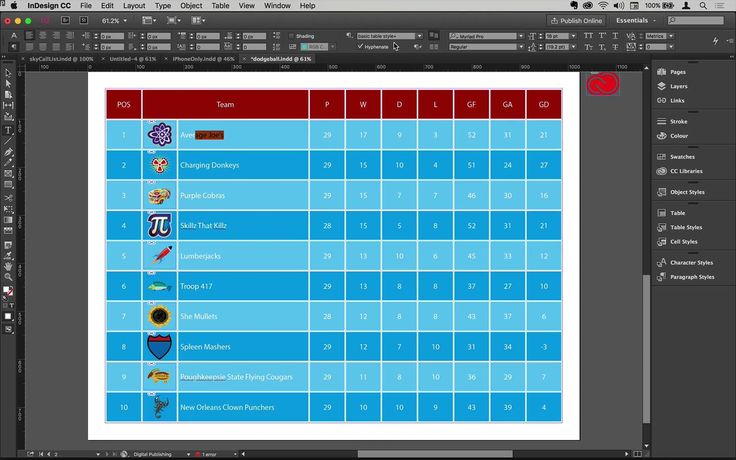Screen dimensions: 736x460
Task: Select the Eyedropper tool
Action: click(x=8, y=256)
